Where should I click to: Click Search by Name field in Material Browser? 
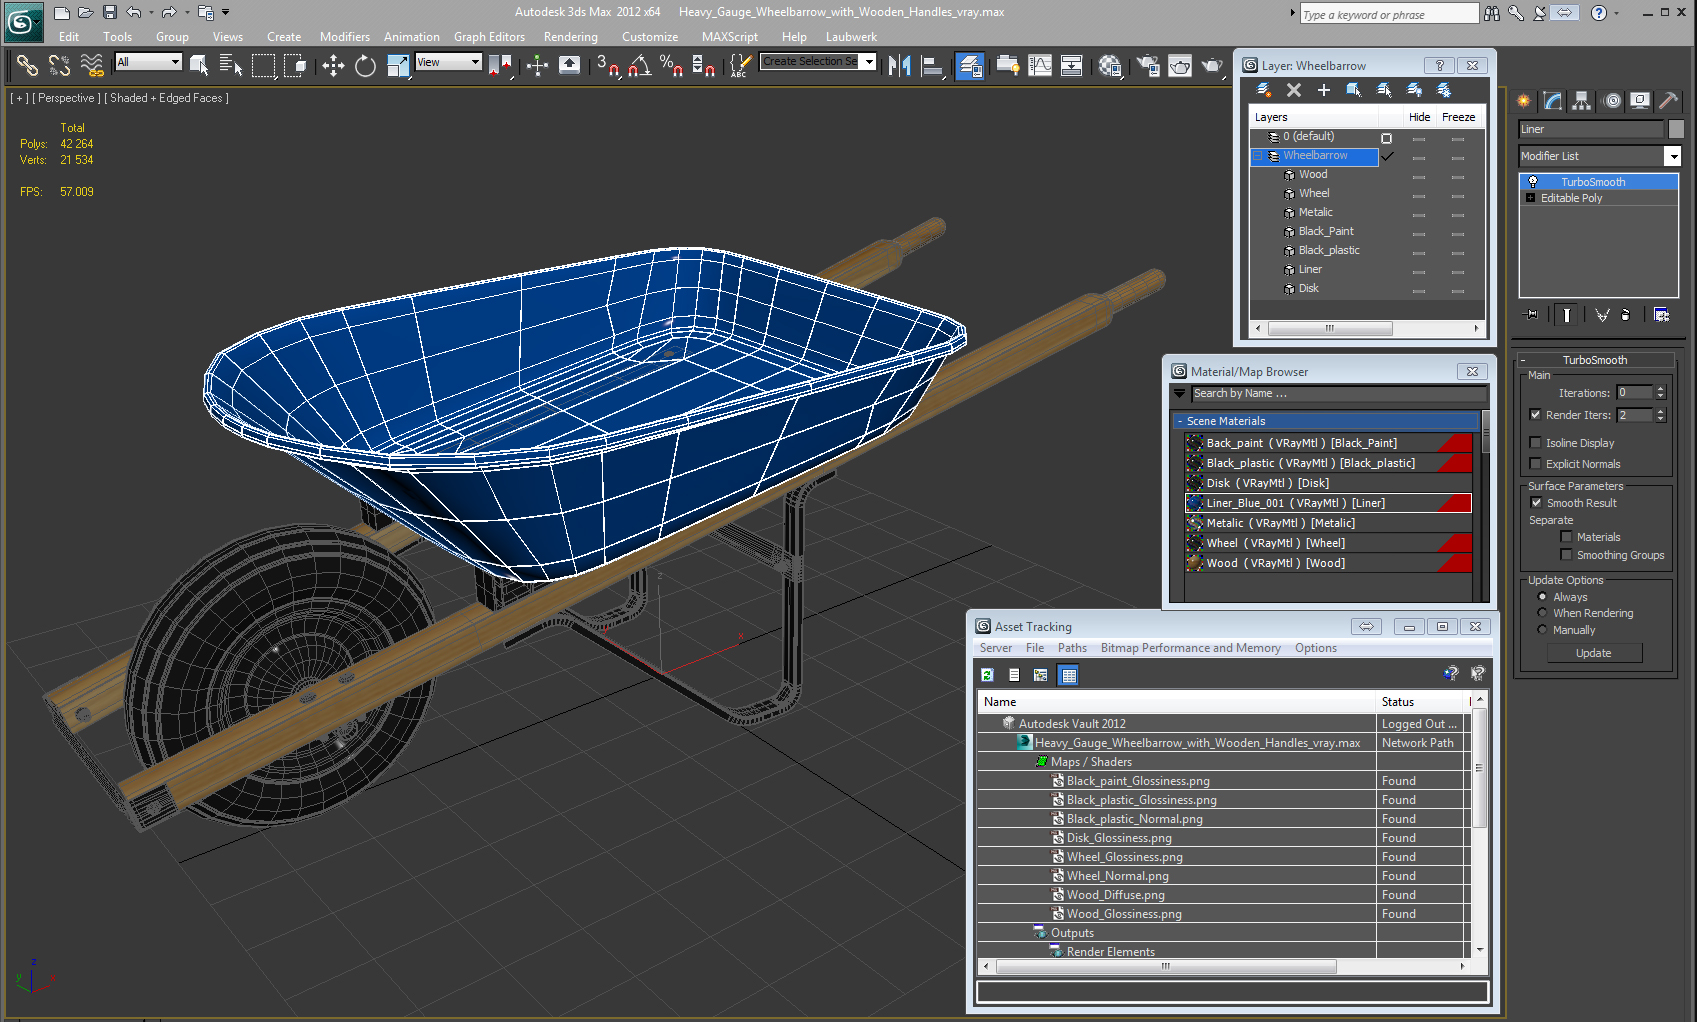(x=1337, y=393)
